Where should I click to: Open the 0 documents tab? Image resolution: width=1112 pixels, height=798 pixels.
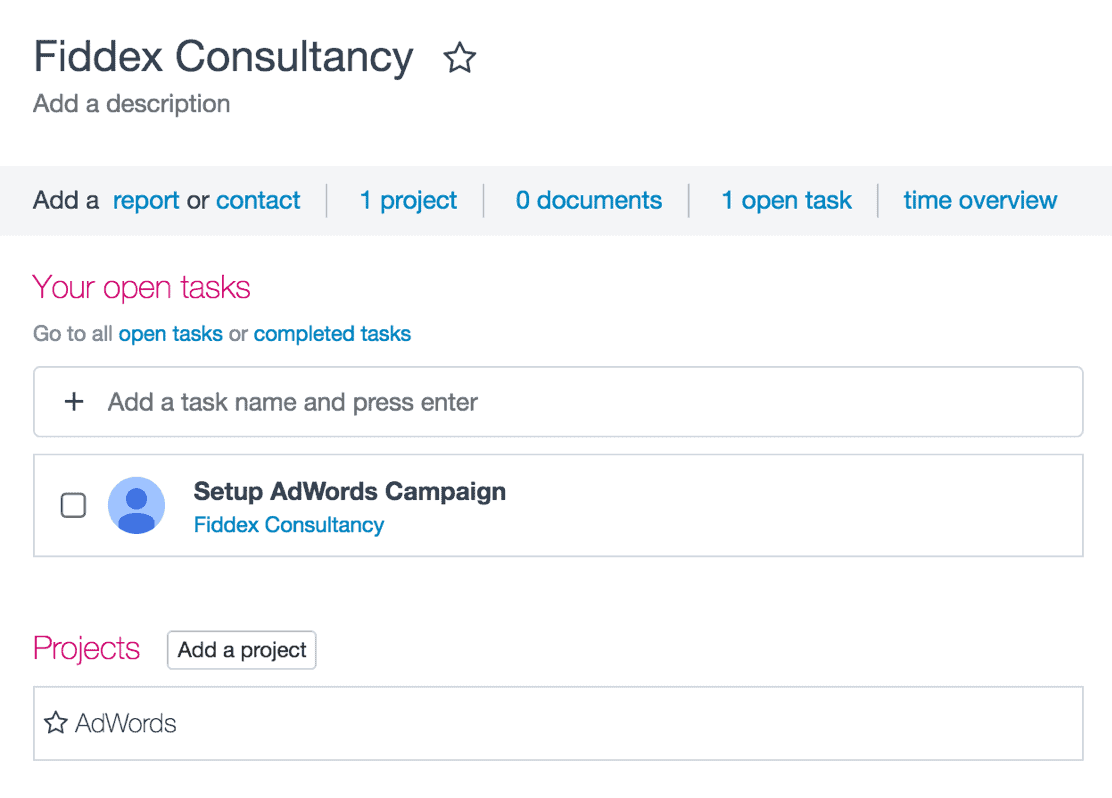(x=589, y=201)
